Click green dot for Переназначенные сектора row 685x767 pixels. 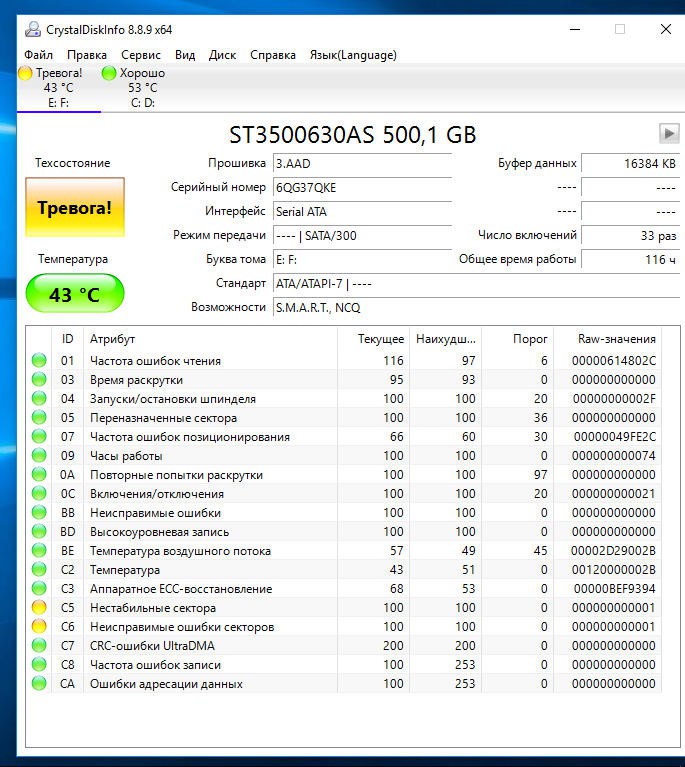pyautogui.click(x=39, y=418)
